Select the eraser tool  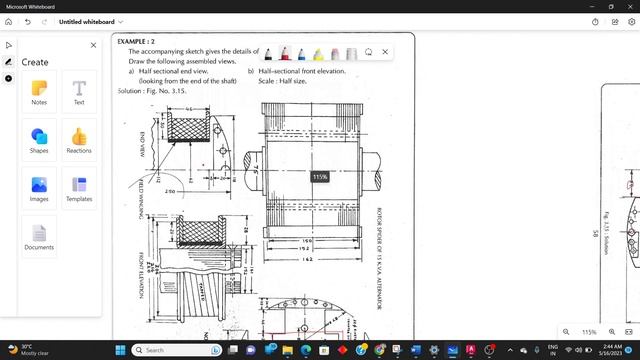pyautogui.click(x=335, y=53)
